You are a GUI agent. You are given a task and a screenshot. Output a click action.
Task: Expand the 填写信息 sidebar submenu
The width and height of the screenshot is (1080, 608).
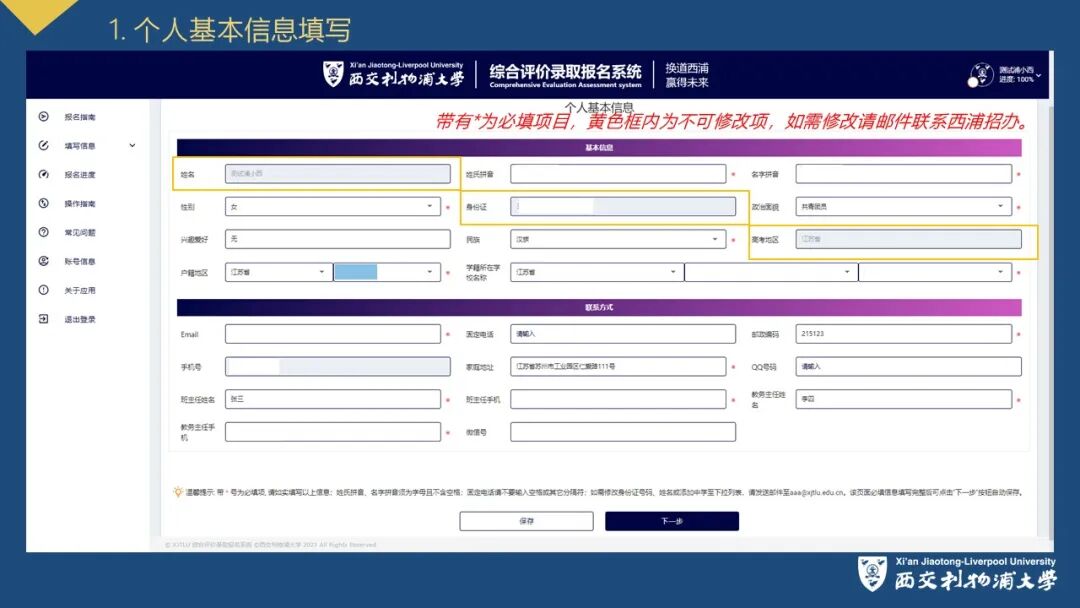click(x=132, y=145)
